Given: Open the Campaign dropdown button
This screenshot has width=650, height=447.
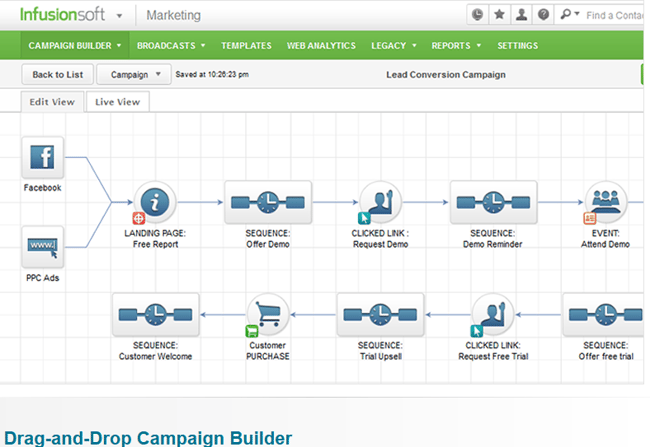Looking at the screenshot, I should coord(134,75).
